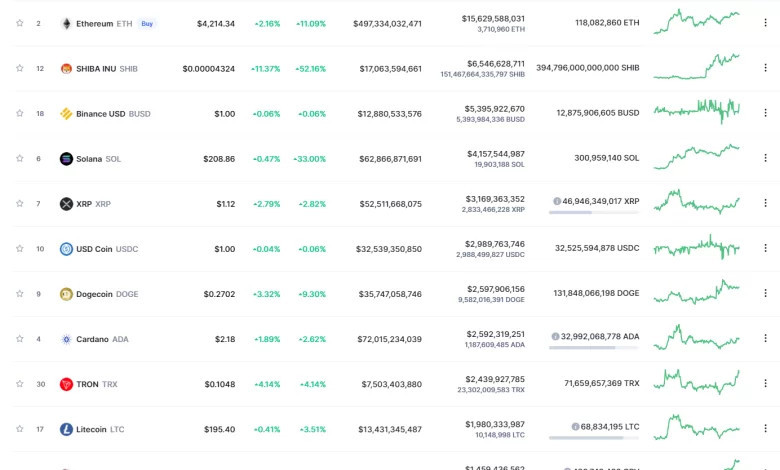Click the Cardano logo icon
The image size is (780, 470).
click(x=66, y=339)
